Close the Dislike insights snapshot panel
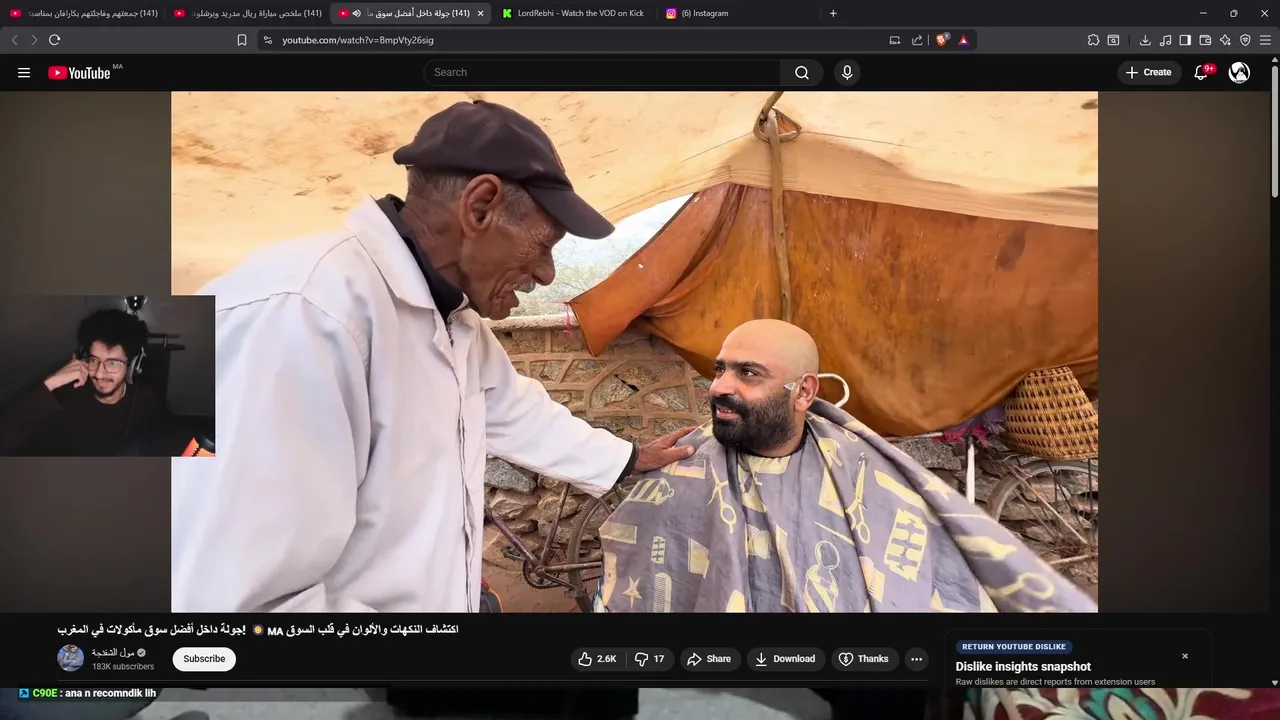 point(1185,656)
